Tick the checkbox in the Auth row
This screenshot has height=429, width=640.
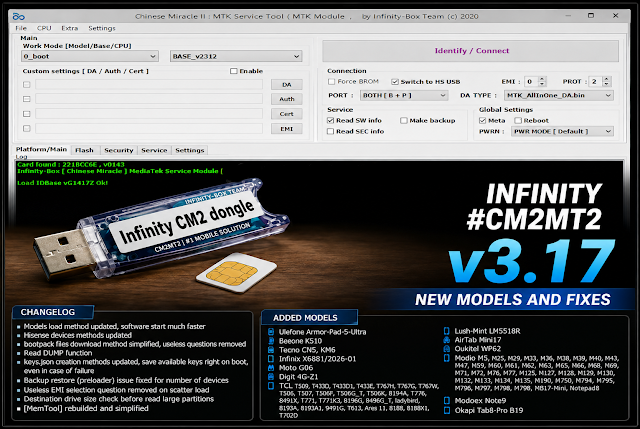tap(27, 99)
